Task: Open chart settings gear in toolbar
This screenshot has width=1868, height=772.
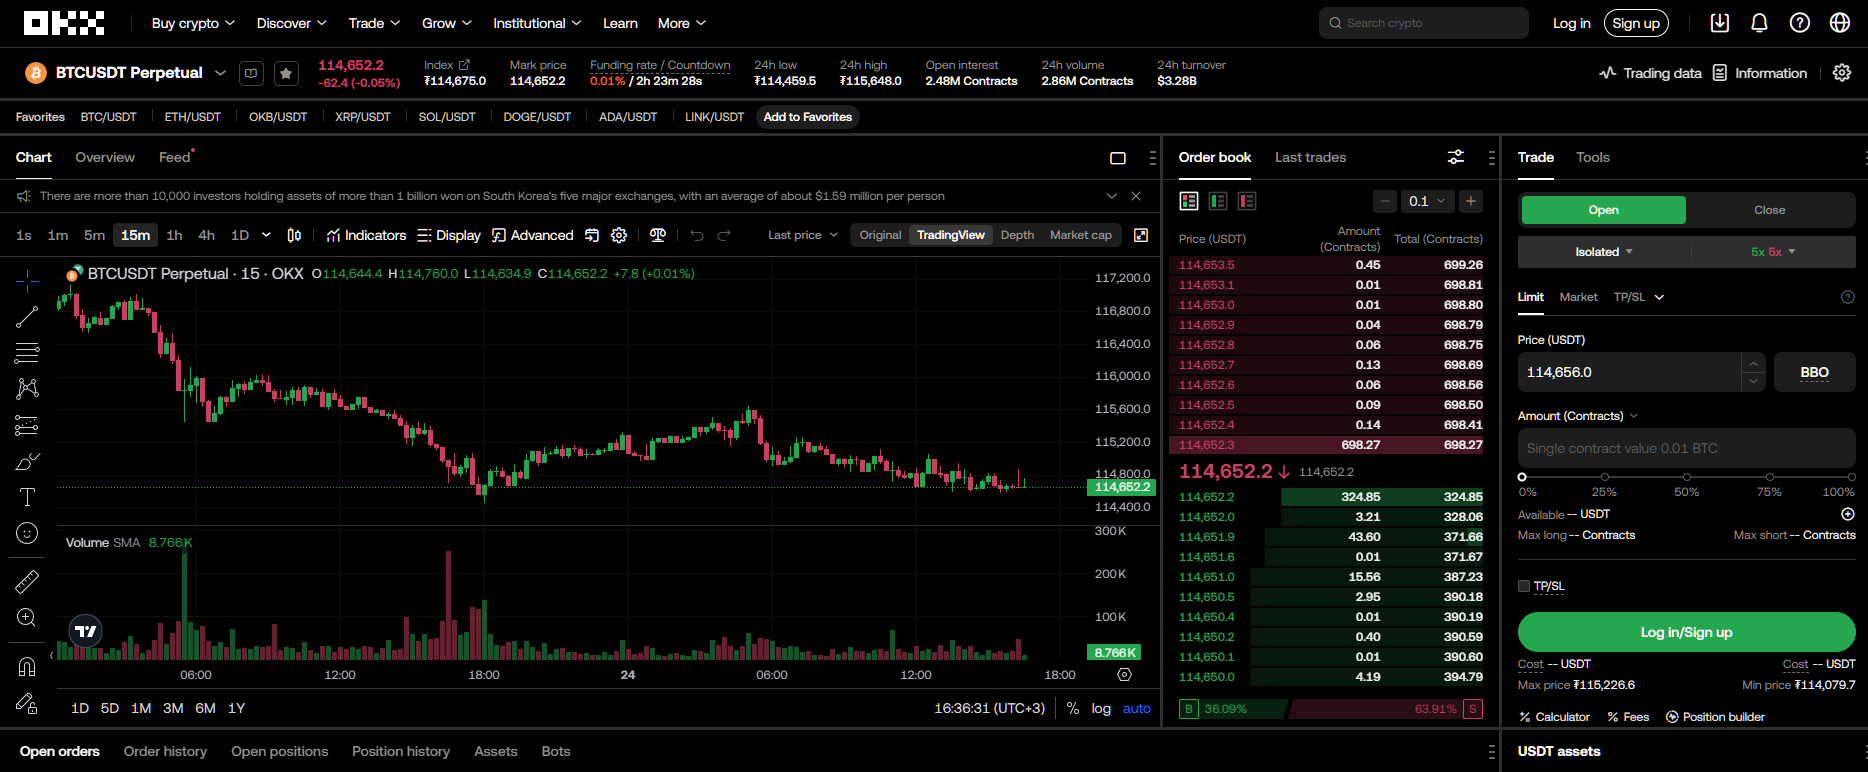Action: (x=619, y=235)
